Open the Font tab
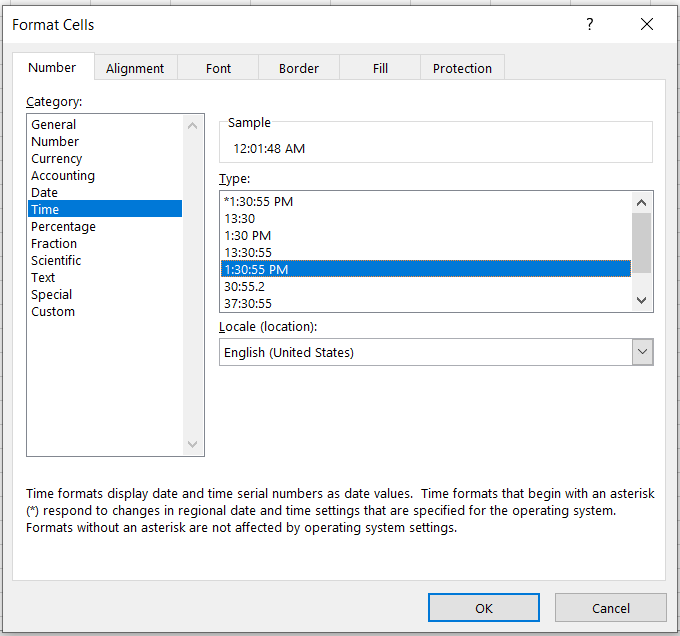 coord(218,68)
